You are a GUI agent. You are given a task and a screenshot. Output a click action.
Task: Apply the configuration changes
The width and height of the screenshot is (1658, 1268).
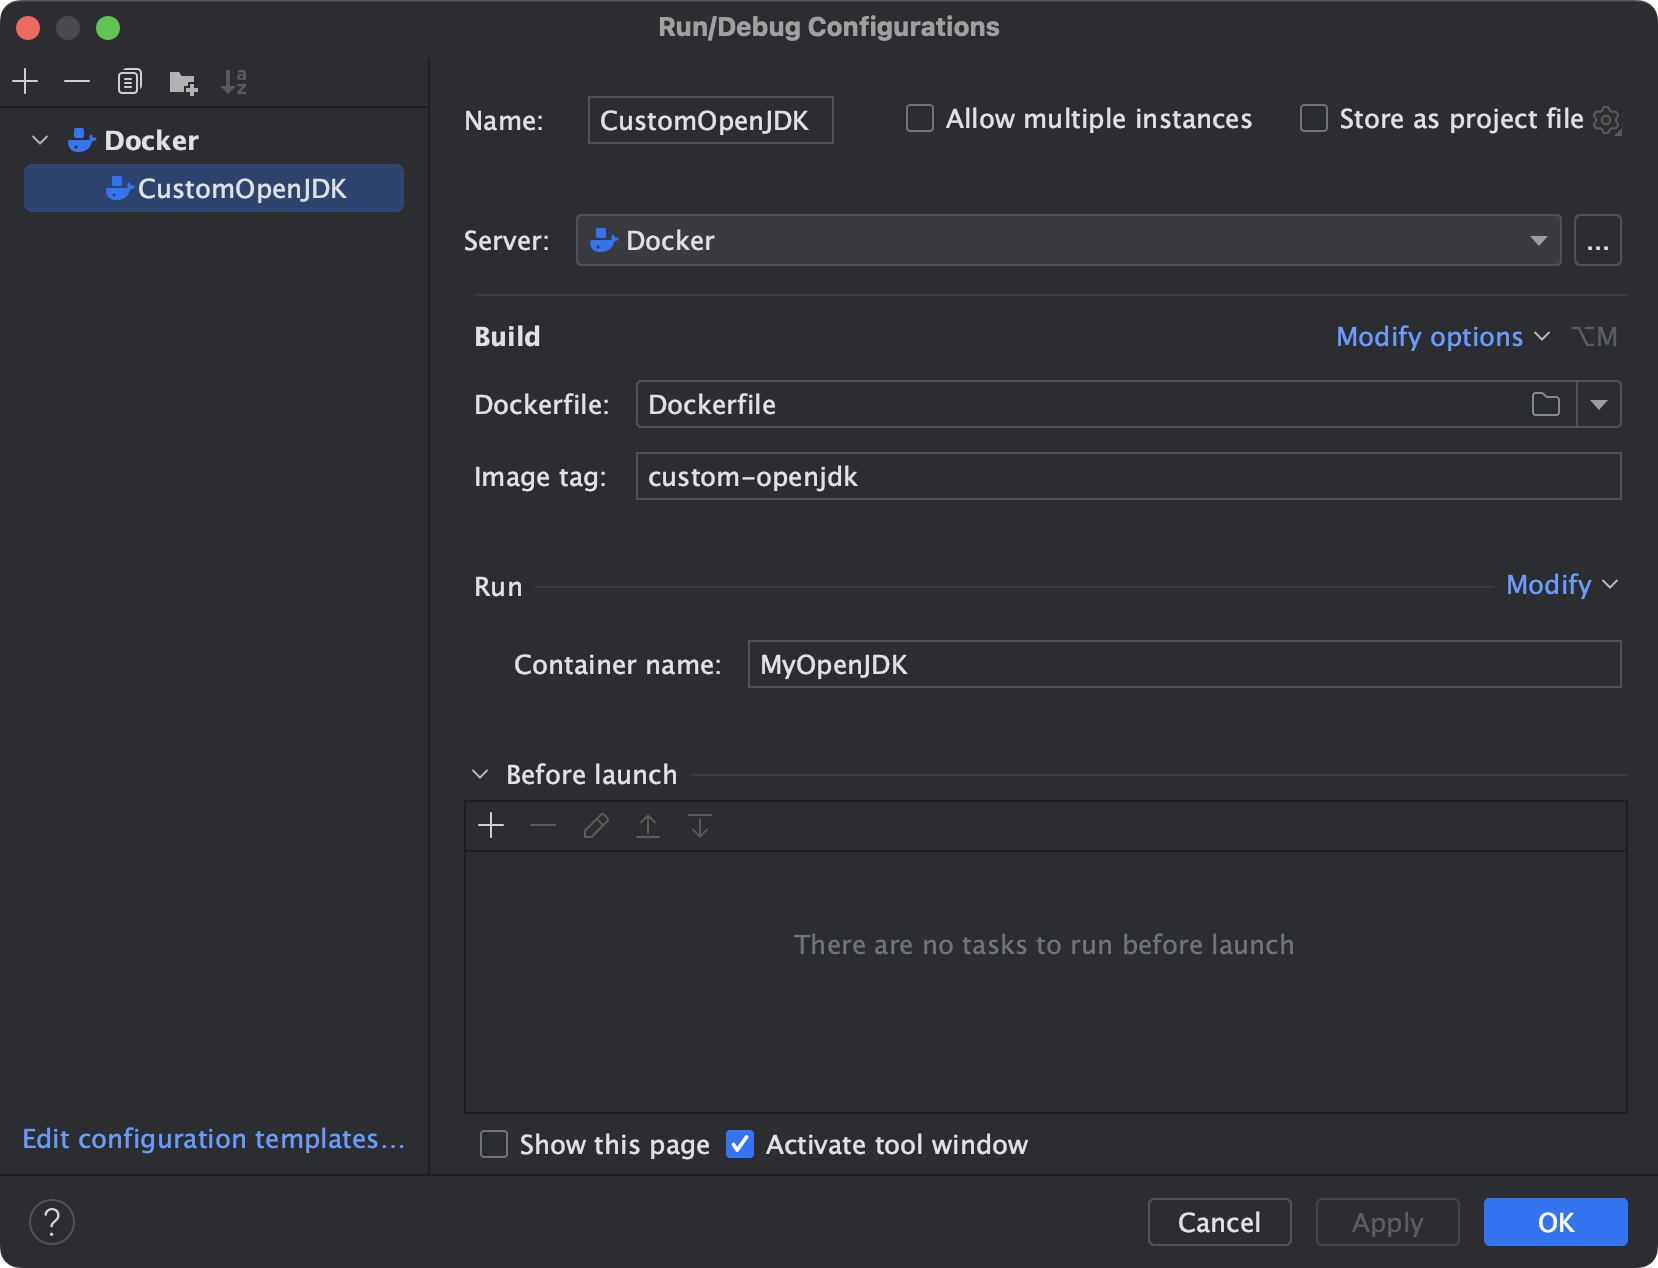click(1387, 1221)
